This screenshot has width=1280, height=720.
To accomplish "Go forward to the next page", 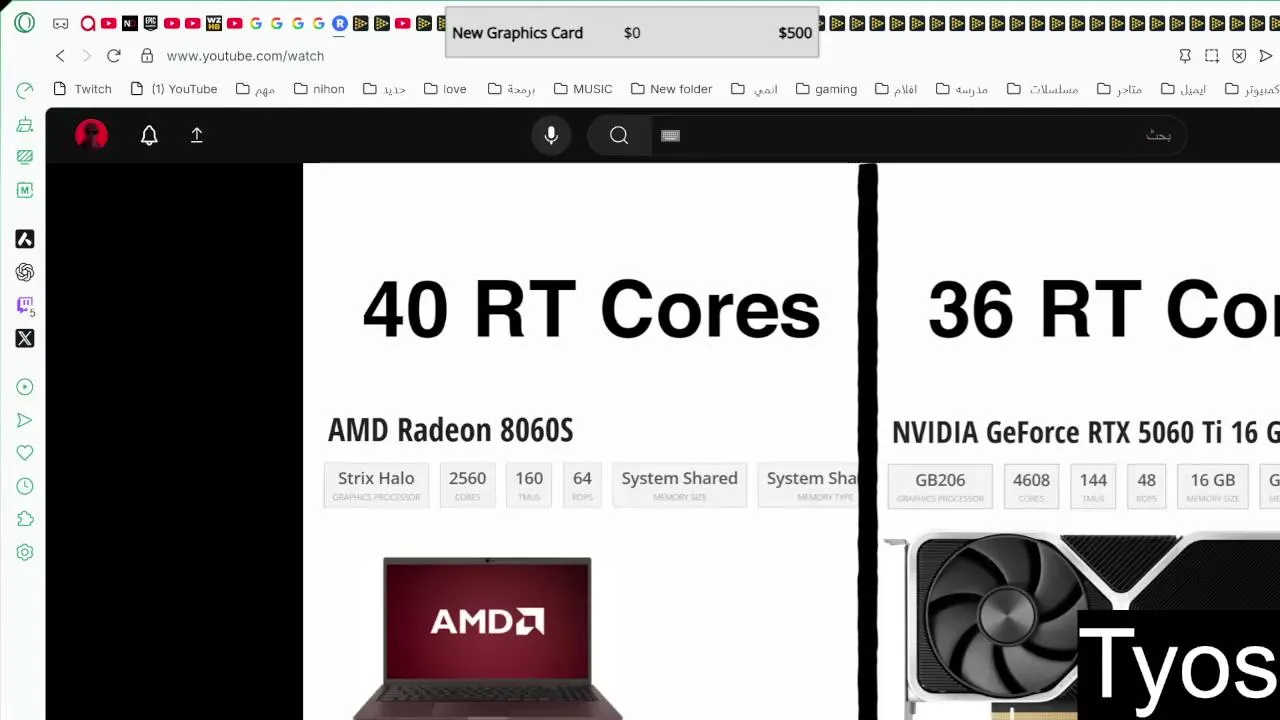I will click(x=86, y=56).
